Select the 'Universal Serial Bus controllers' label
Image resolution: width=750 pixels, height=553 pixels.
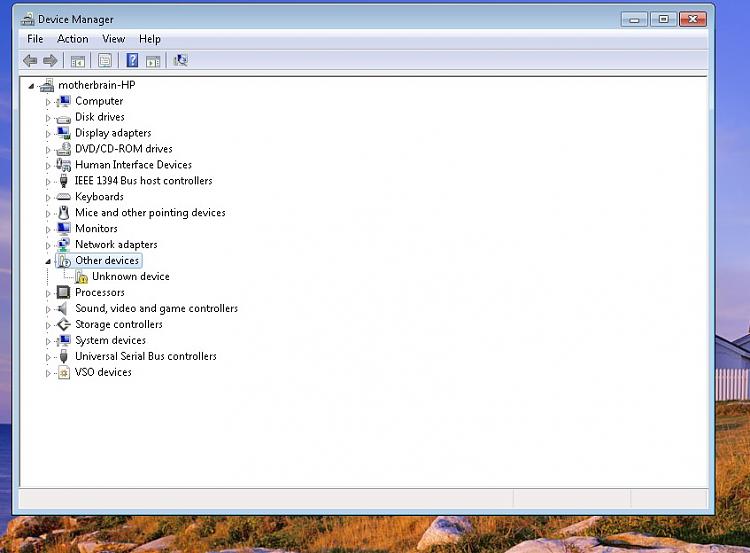click(x=146, y=356)
